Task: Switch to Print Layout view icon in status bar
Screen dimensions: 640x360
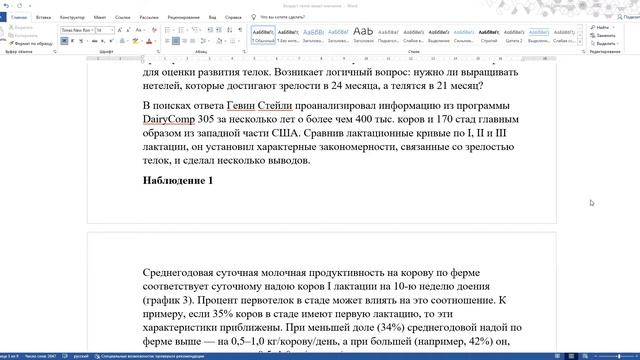Action: pyautogui.click(x=571, y=356)
